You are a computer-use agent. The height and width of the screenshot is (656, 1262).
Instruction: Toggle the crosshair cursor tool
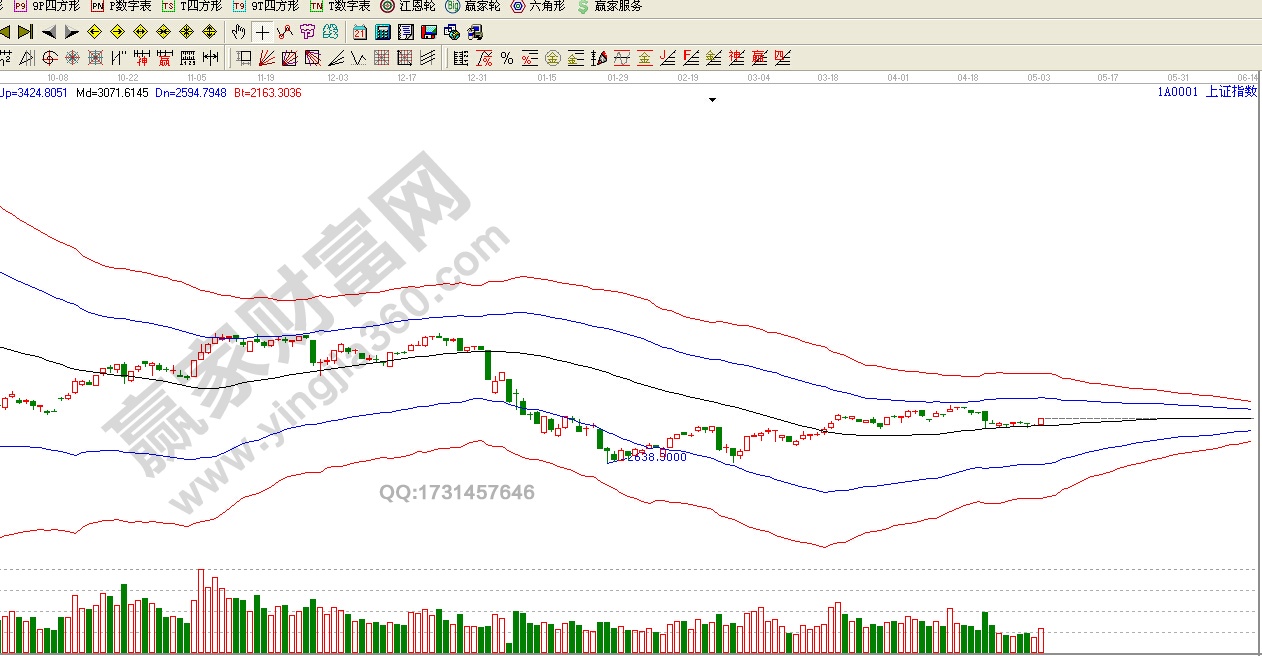(262, 32)
